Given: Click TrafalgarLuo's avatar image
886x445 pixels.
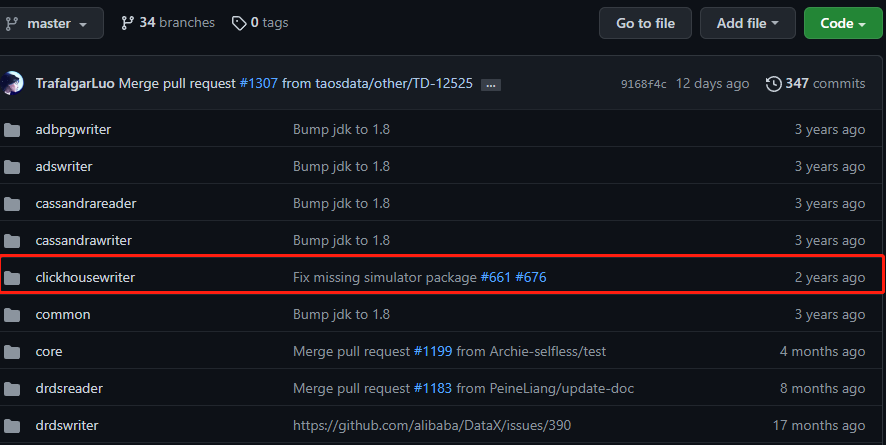Looking at the screenshot, I should pyautogui.click(x=12, y=84).
